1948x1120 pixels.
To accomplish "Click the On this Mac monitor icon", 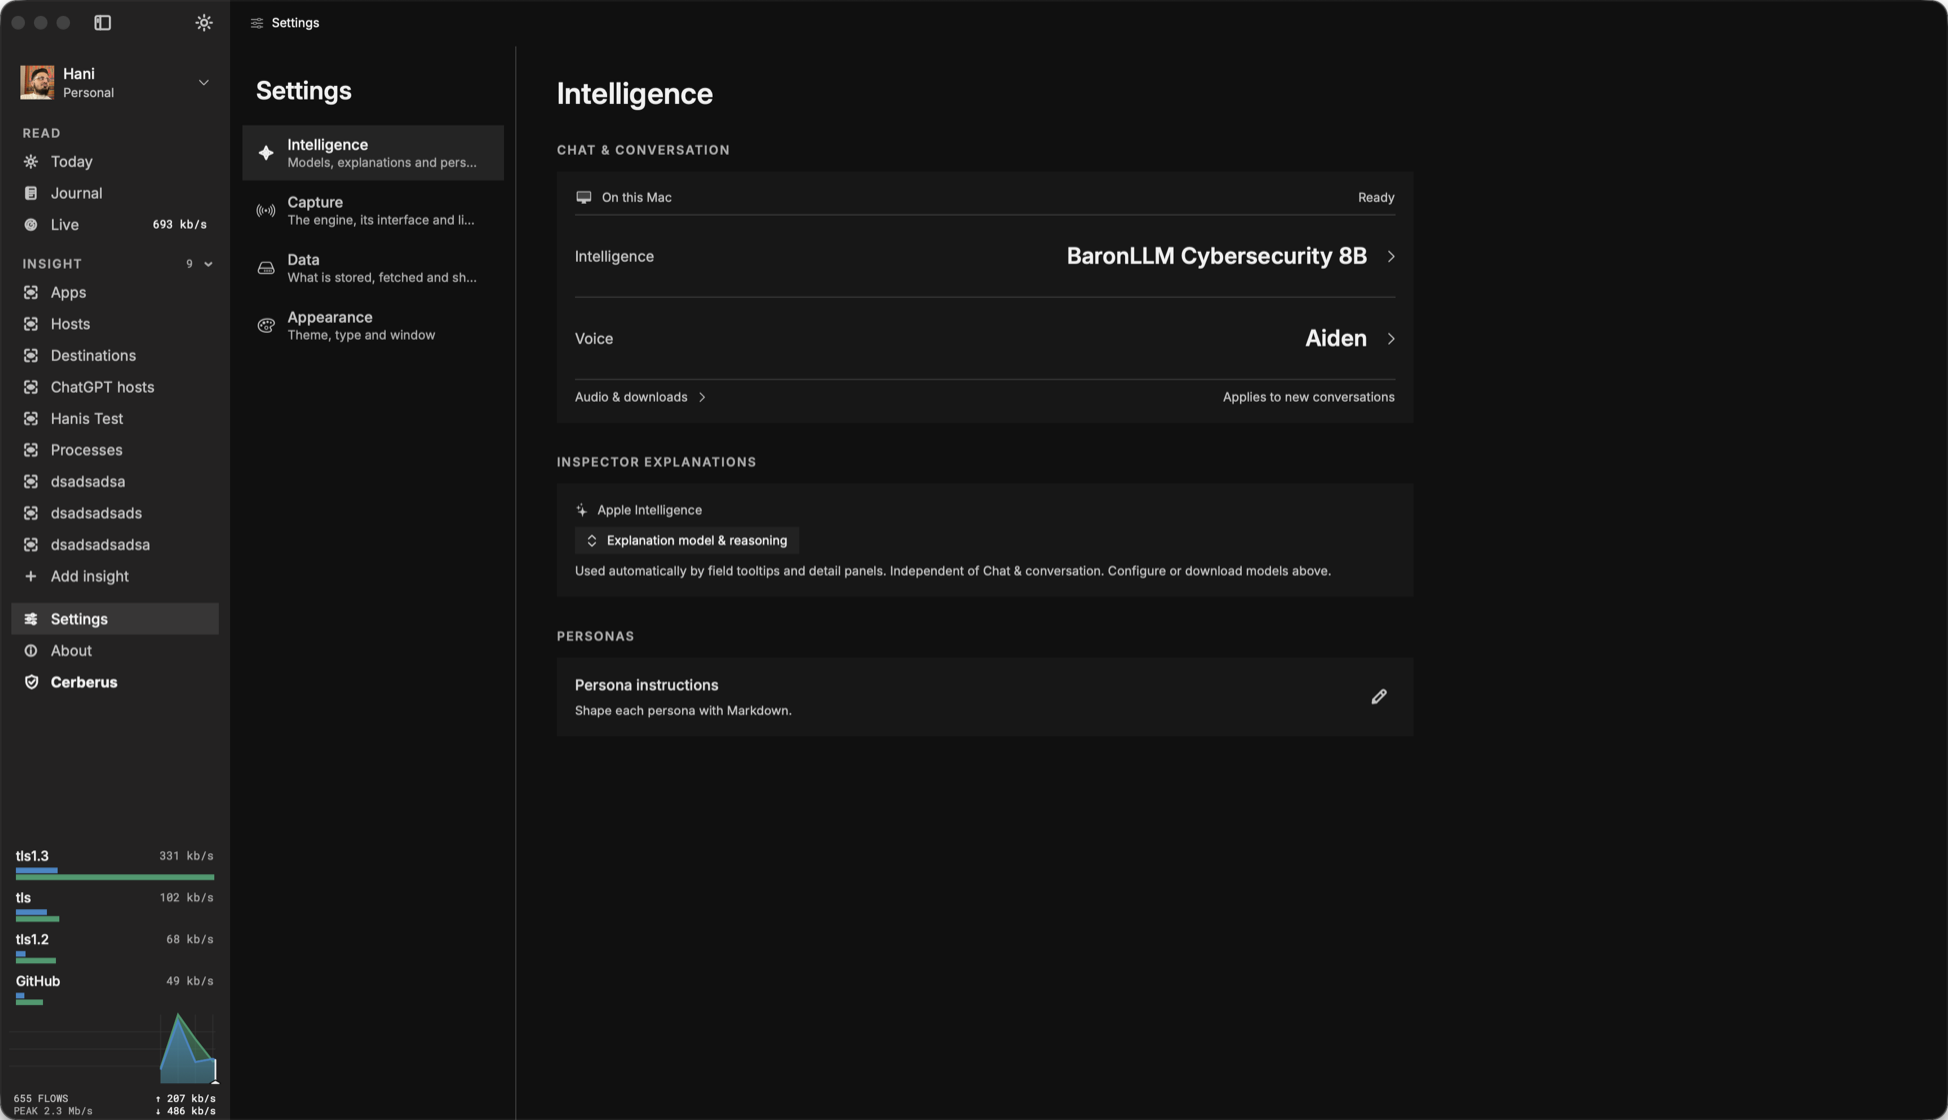I will point(584,197).
